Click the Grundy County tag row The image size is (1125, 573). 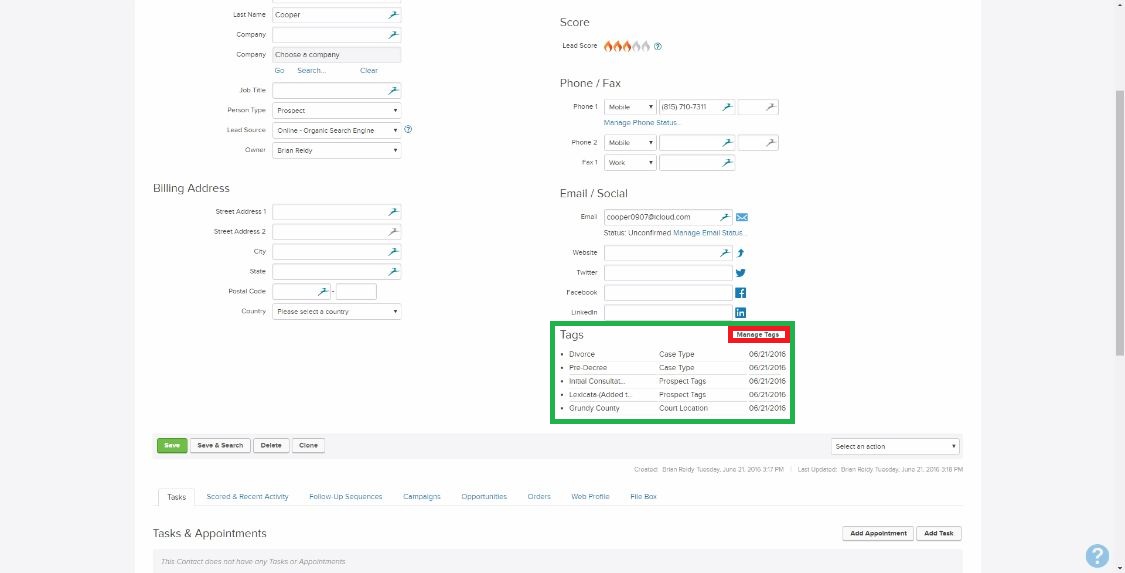coord(673,408)
